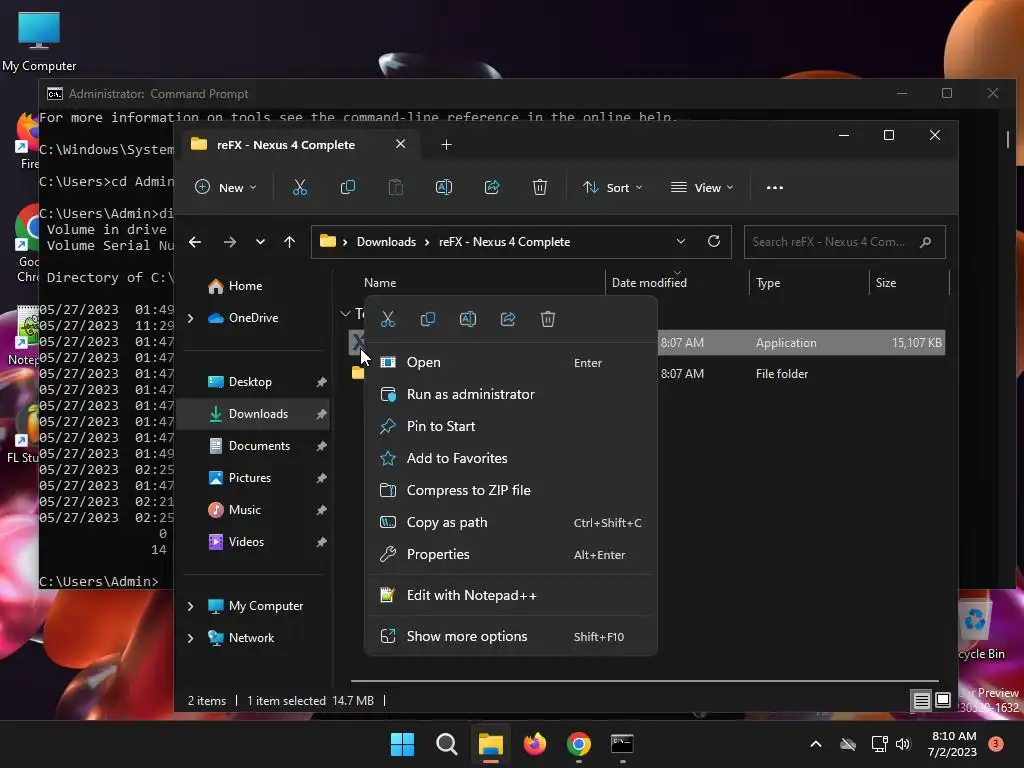Click the search magnifier icon in Explorer

(925, 242)
